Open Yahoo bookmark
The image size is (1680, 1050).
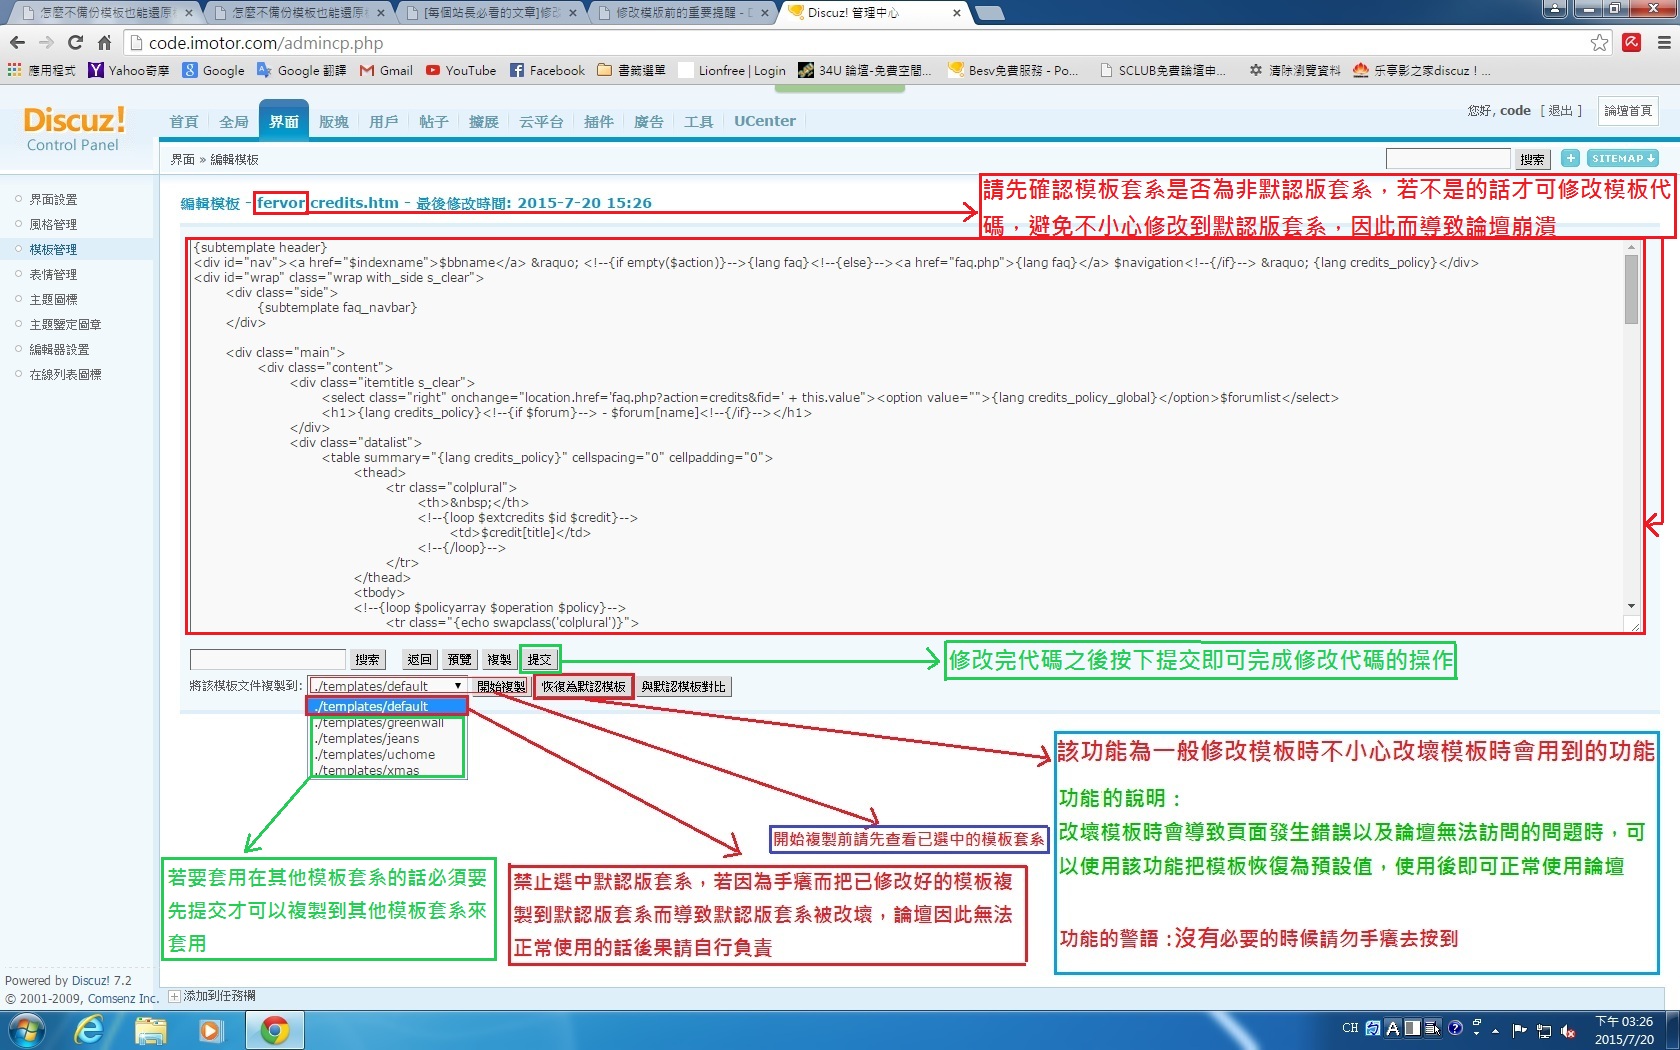click(129, 70)
